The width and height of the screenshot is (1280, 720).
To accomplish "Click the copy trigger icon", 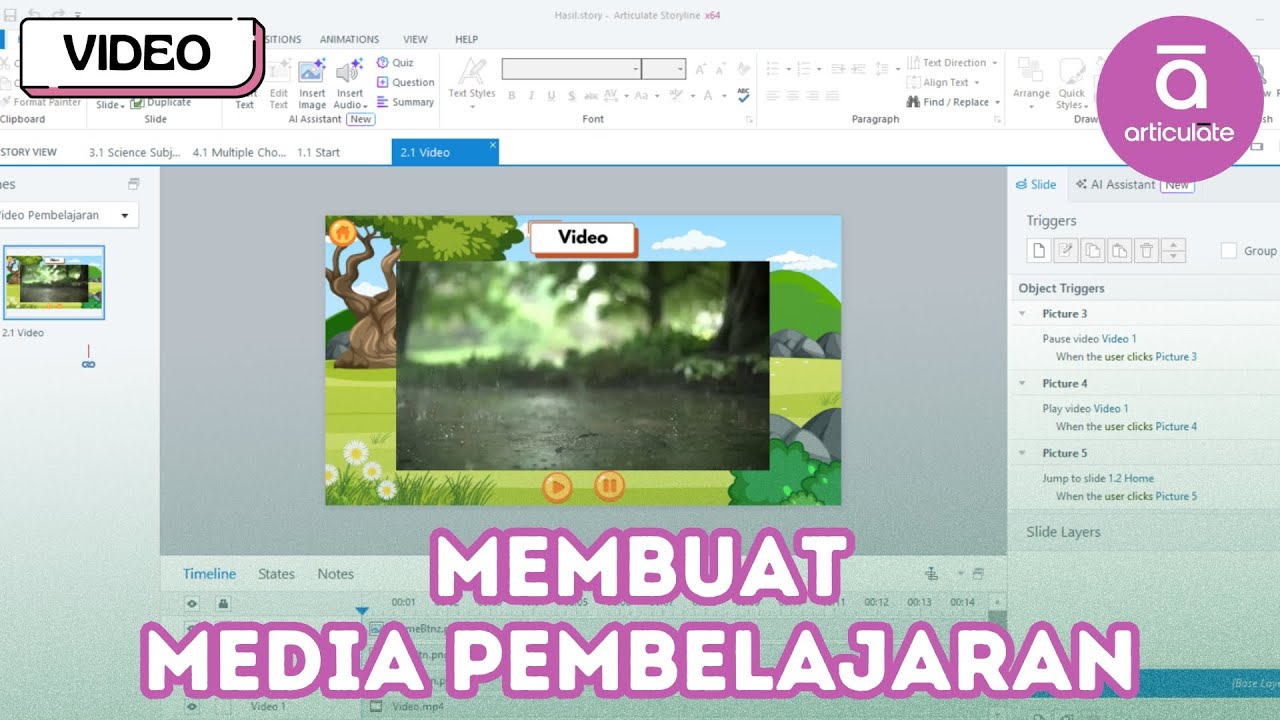I will tap(1093, 251).
